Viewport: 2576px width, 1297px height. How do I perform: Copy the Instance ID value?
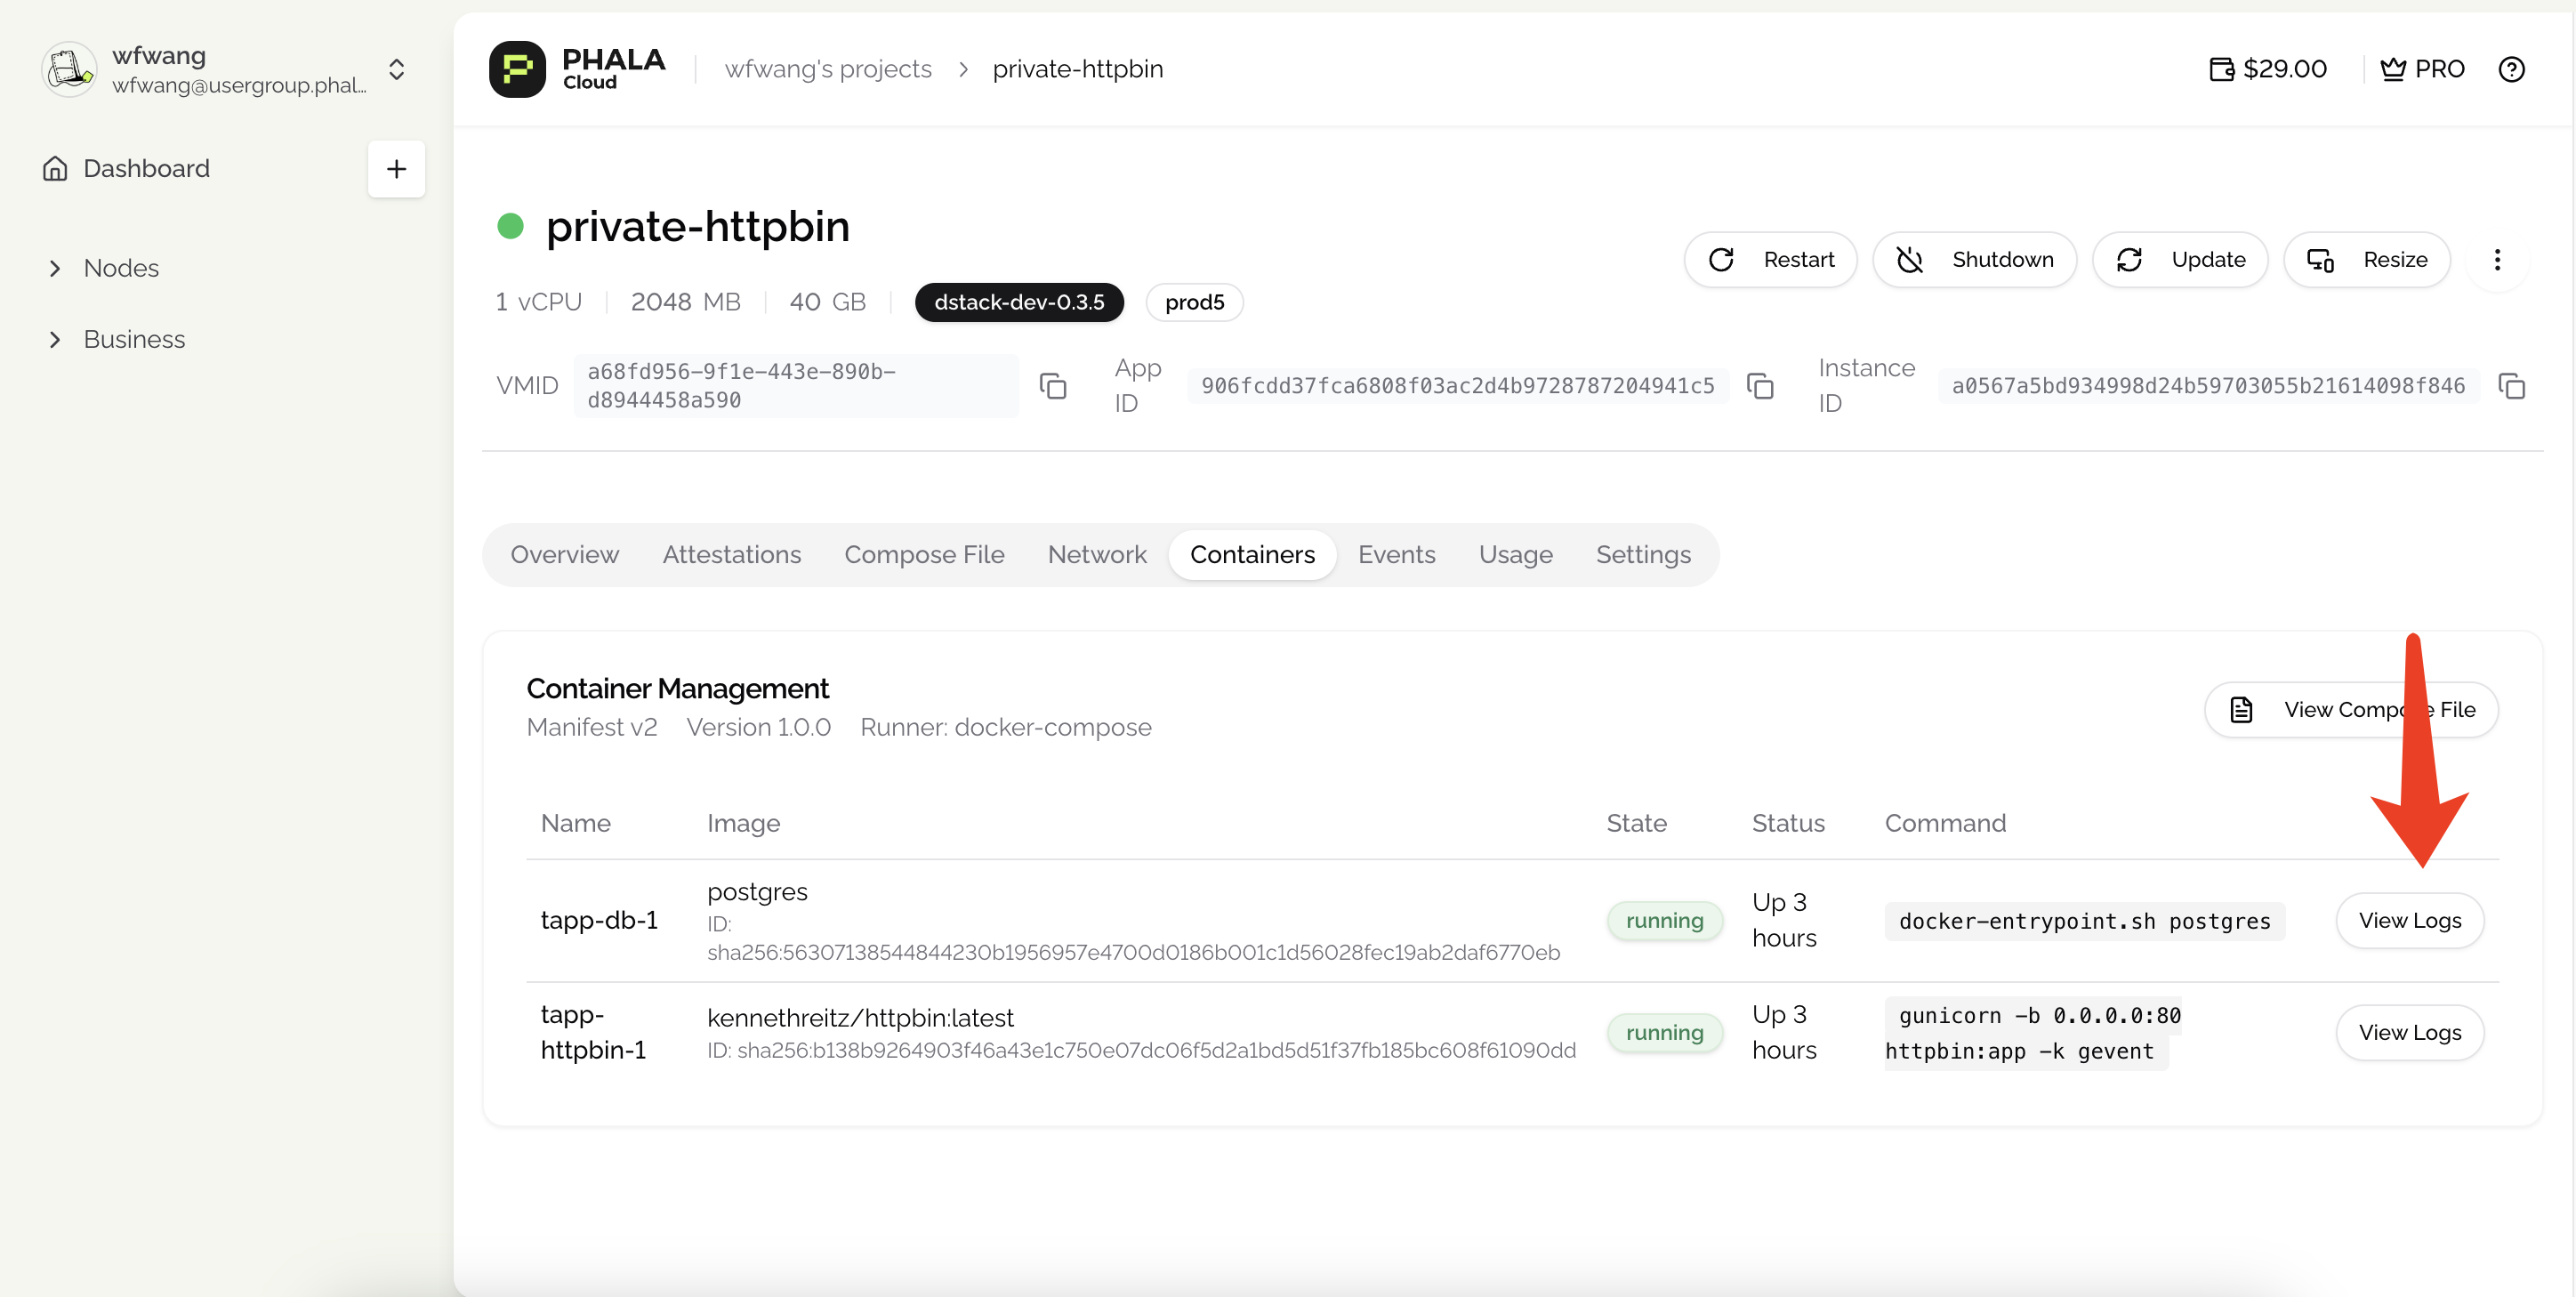click(2511, 386)
